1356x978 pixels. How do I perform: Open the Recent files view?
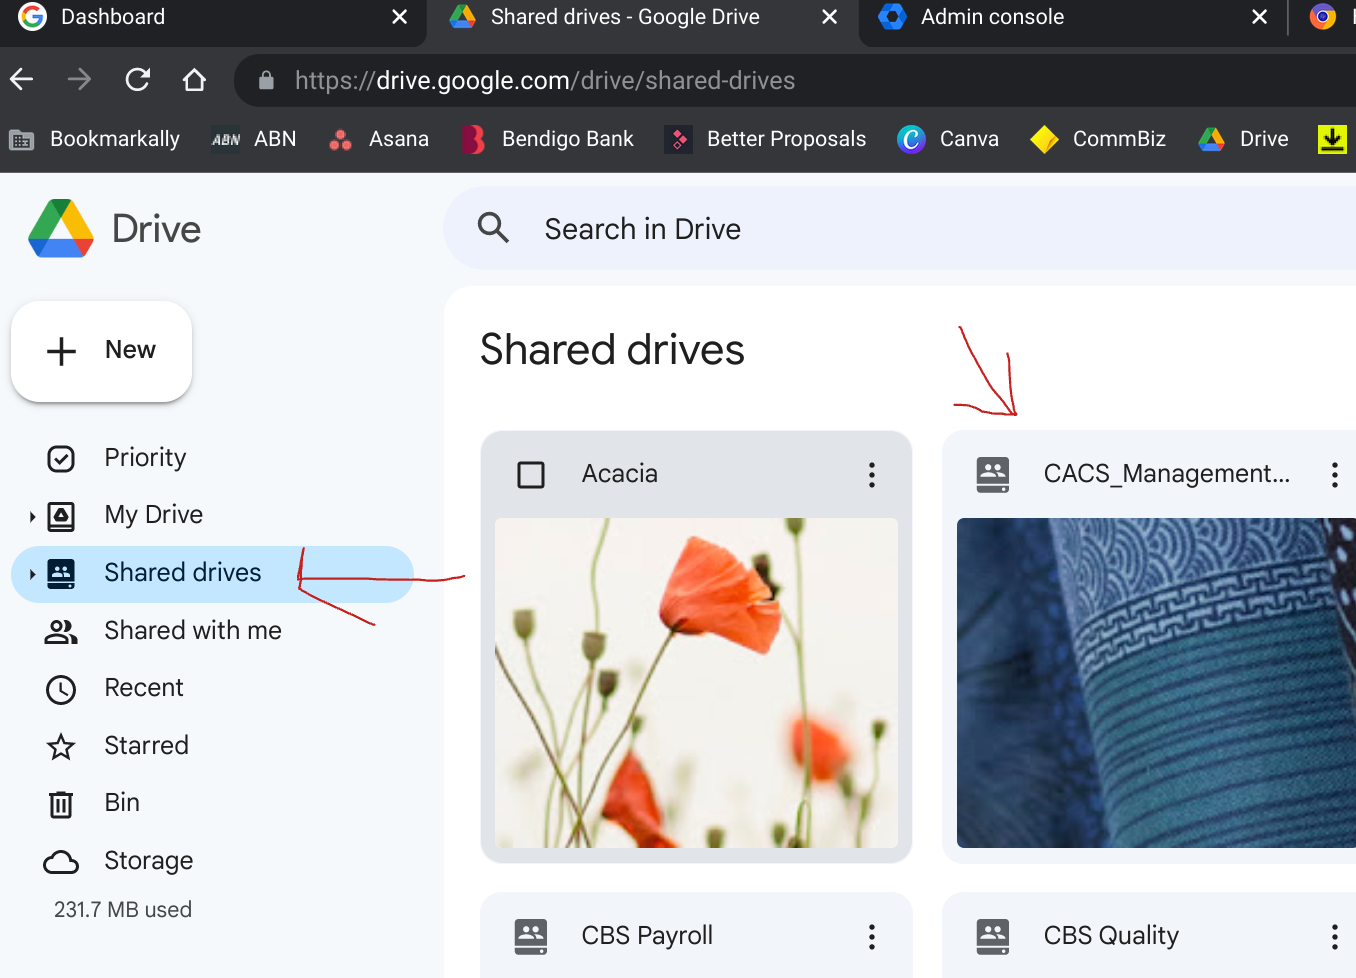144,688
